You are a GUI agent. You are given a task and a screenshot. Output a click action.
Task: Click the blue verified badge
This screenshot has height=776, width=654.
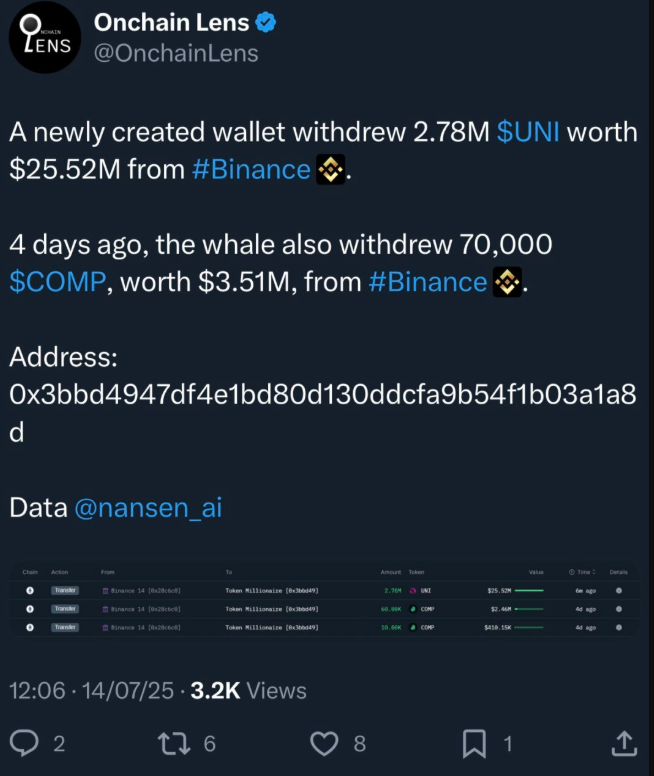tap(266, 23)
